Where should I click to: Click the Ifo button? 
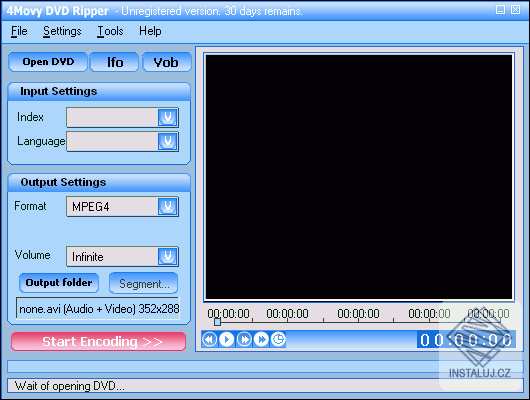coord(115,62)
